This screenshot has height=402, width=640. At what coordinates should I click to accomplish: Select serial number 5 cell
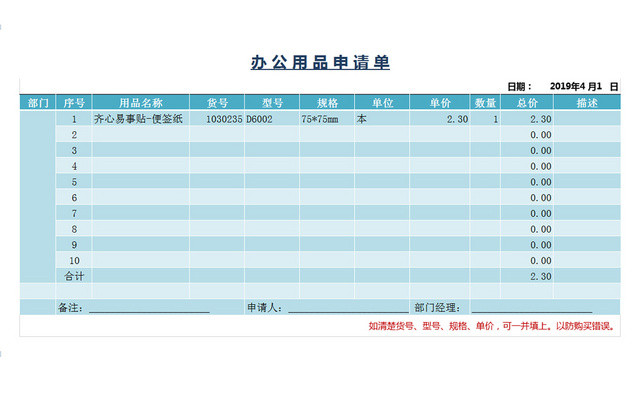74,182
